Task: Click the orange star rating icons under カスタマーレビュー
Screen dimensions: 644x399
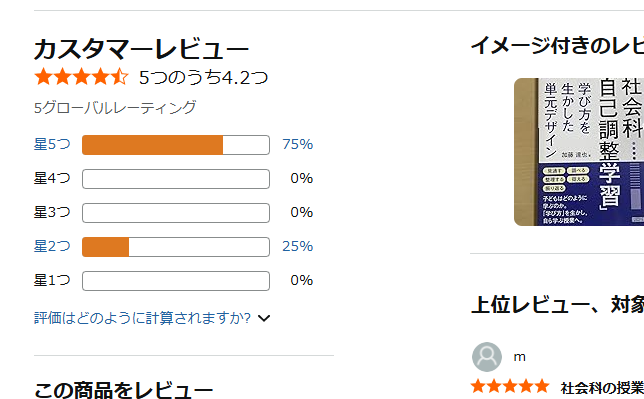Action: pyautogui.click(x=81, y=77)
